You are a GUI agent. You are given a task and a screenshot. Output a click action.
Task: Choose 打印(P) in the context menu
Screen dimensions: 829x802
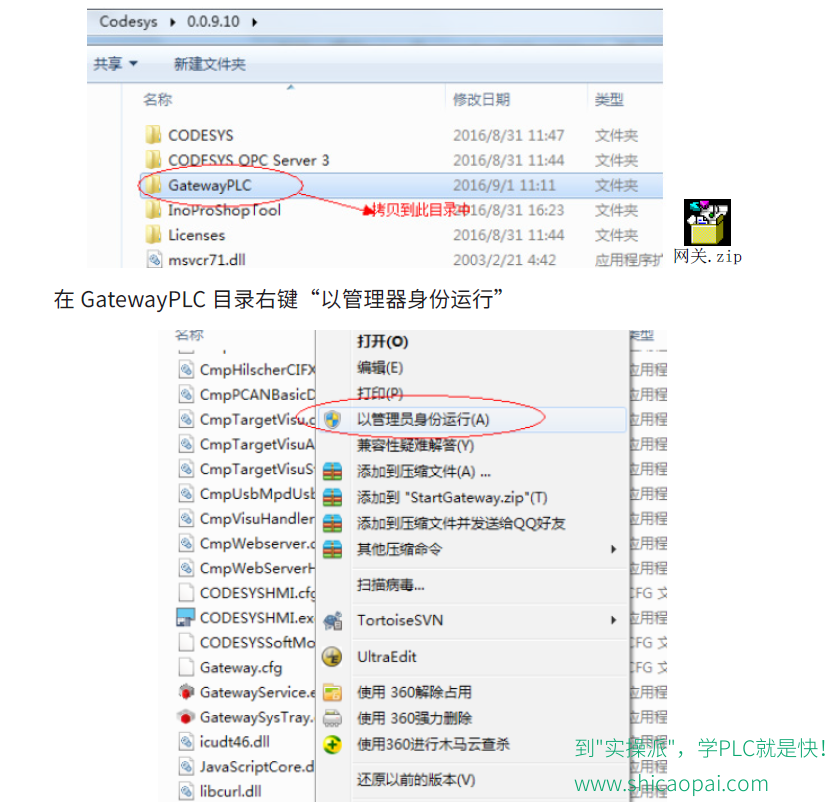coord(380,393)
